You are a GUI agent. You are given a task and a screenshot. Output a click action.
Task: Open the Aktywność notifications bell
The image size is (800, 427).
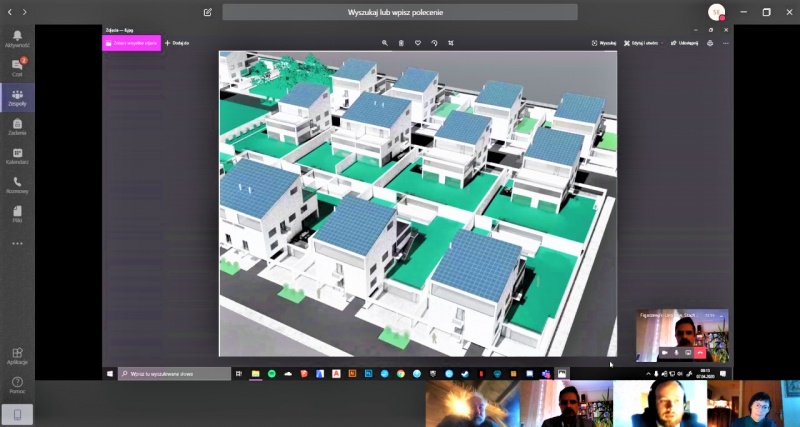click(x=17, y=38)
